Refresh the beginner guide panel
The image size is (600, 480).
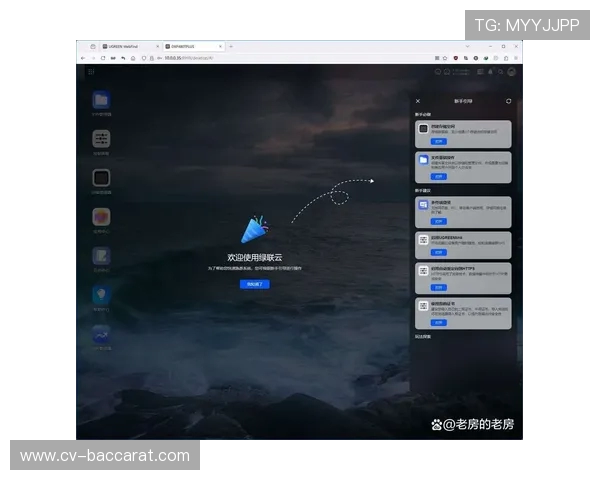point(509,101)
